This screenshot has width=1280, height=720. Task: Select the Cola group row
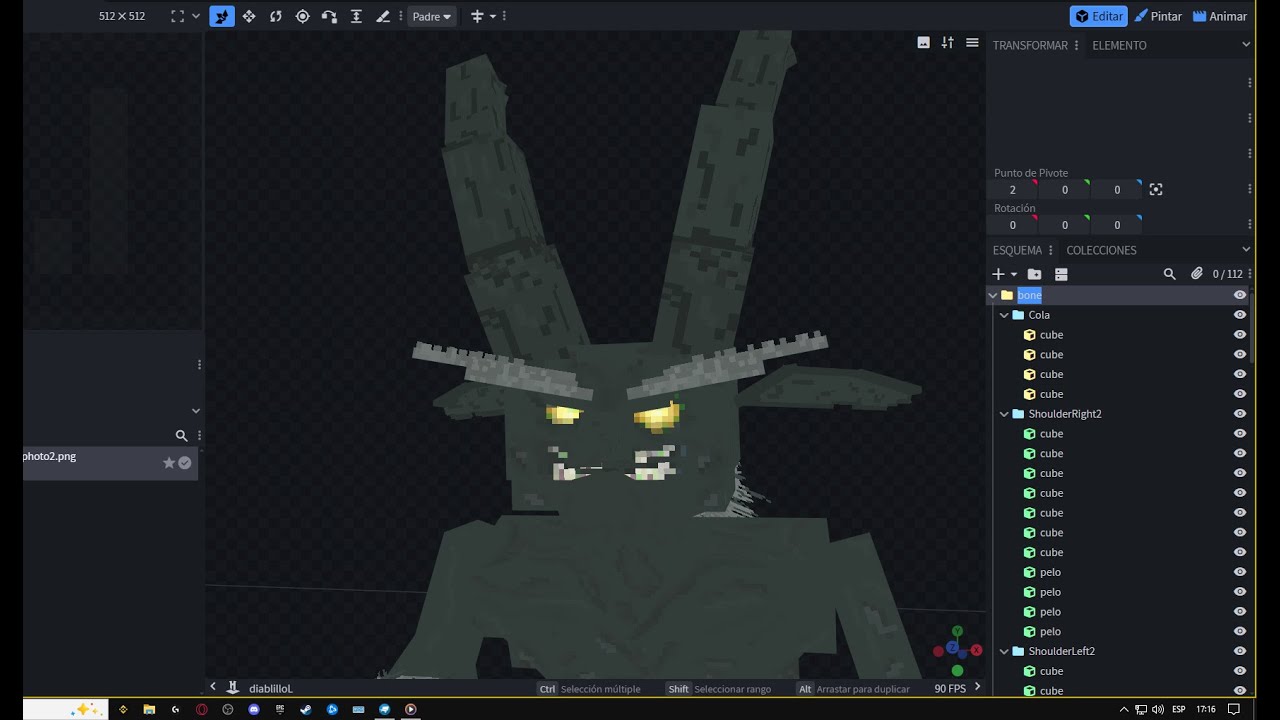pyautogui.click(x=1118, y=315)
